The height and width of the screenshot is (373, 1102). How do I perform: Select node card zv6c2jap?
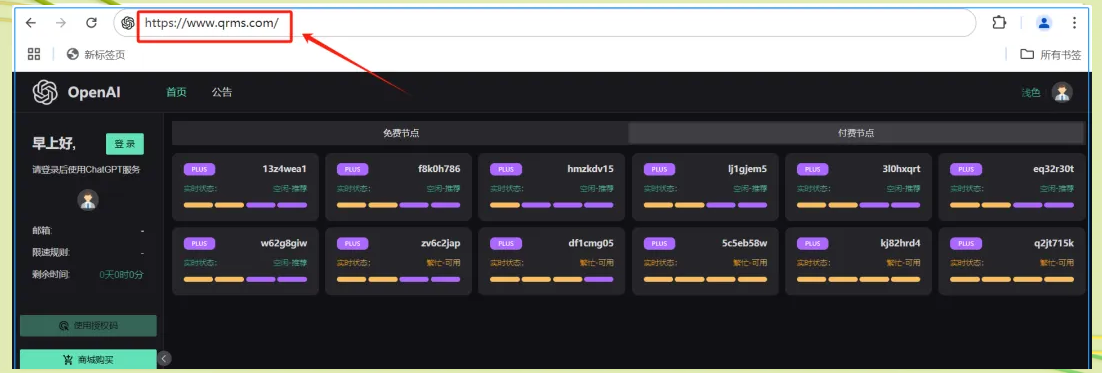tap(398, 261)
